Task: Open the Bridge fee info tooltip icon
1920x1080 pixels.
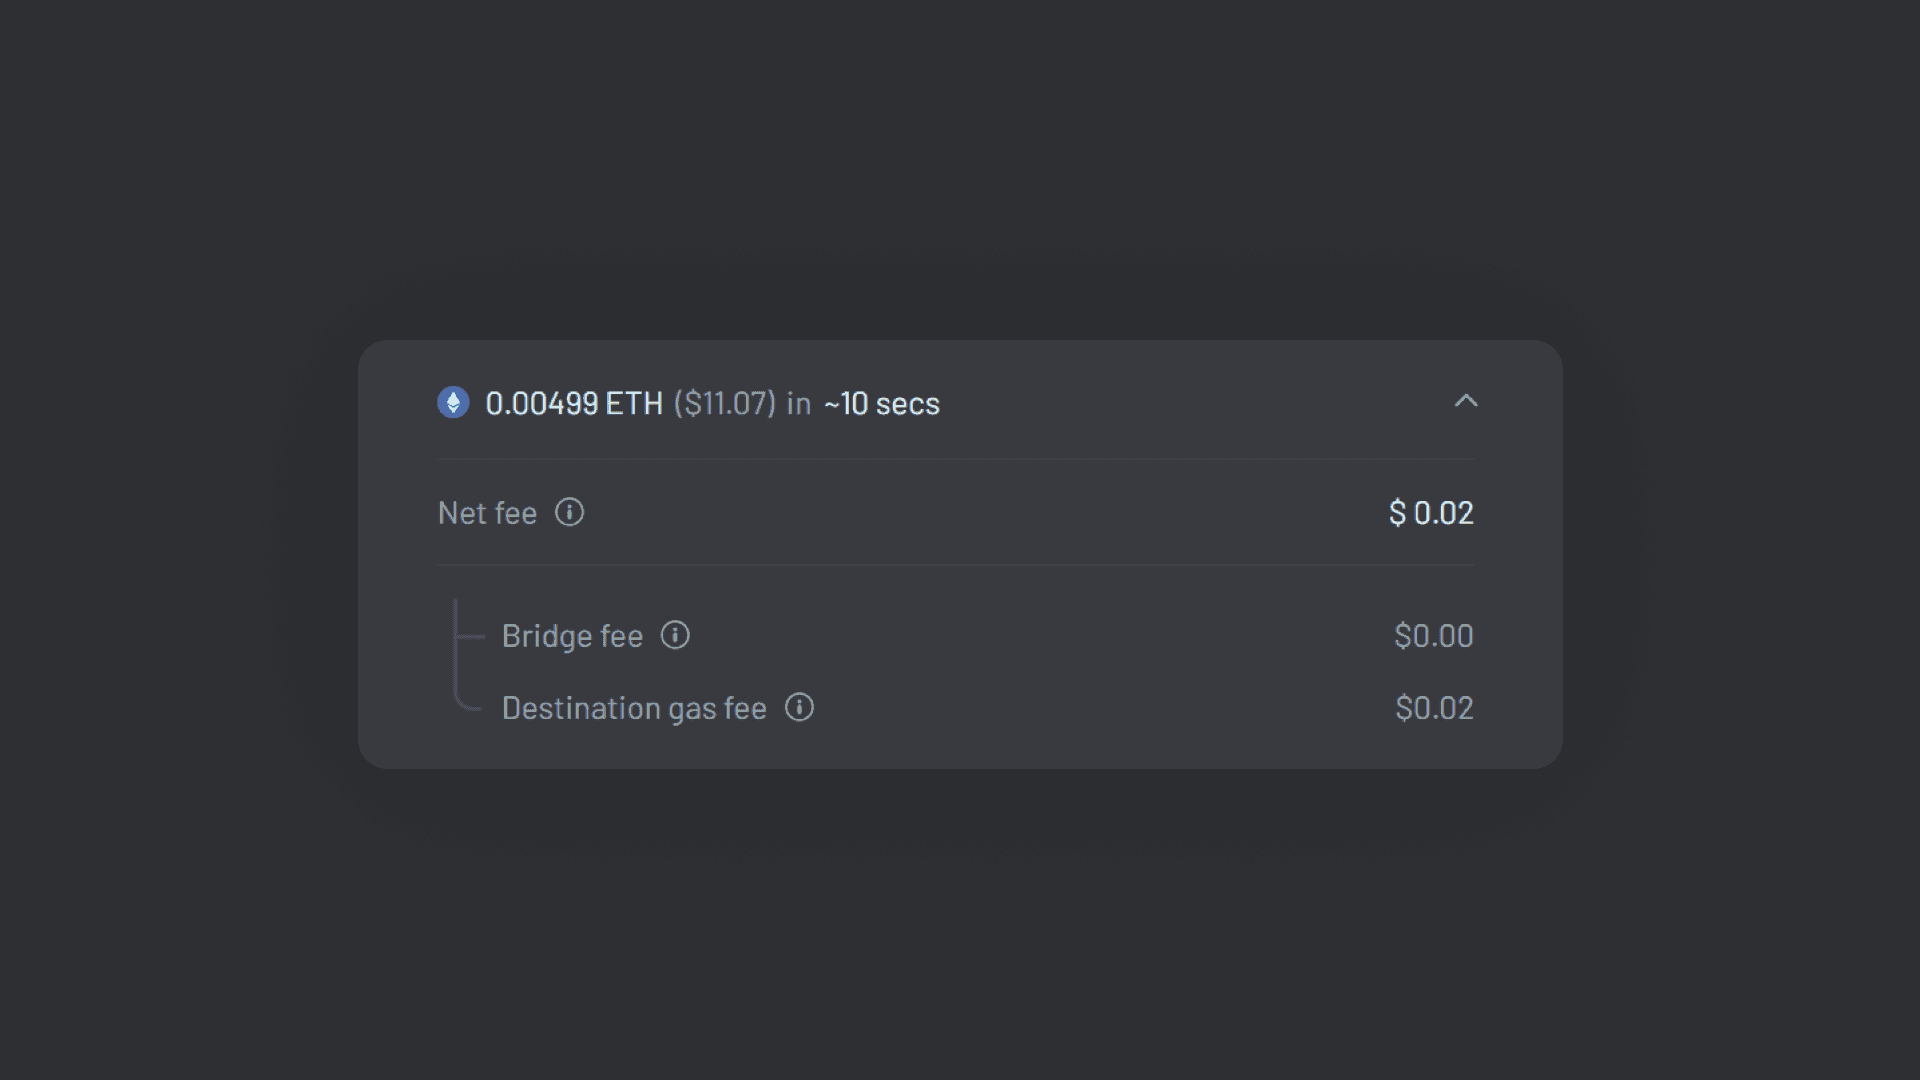Action: [675, 636]
